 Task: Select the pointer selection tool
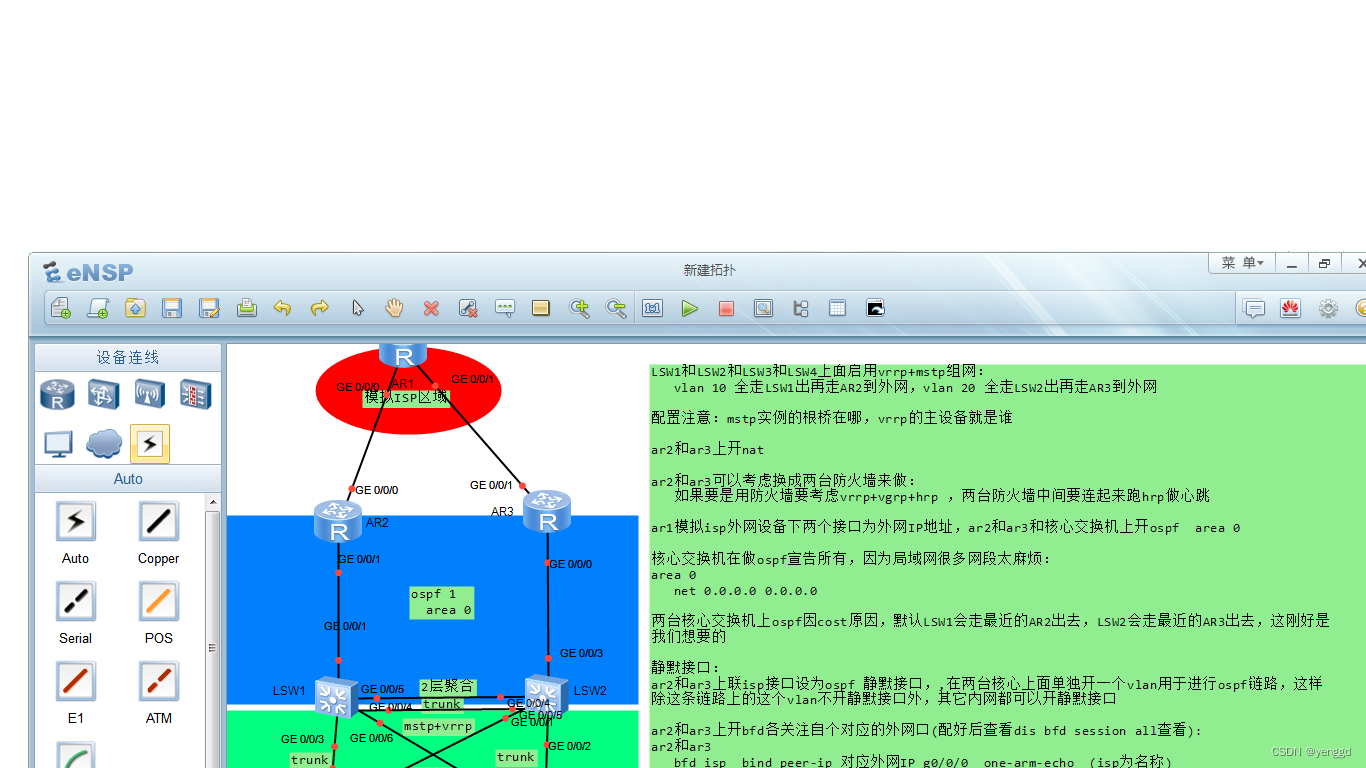pos(357,308)
